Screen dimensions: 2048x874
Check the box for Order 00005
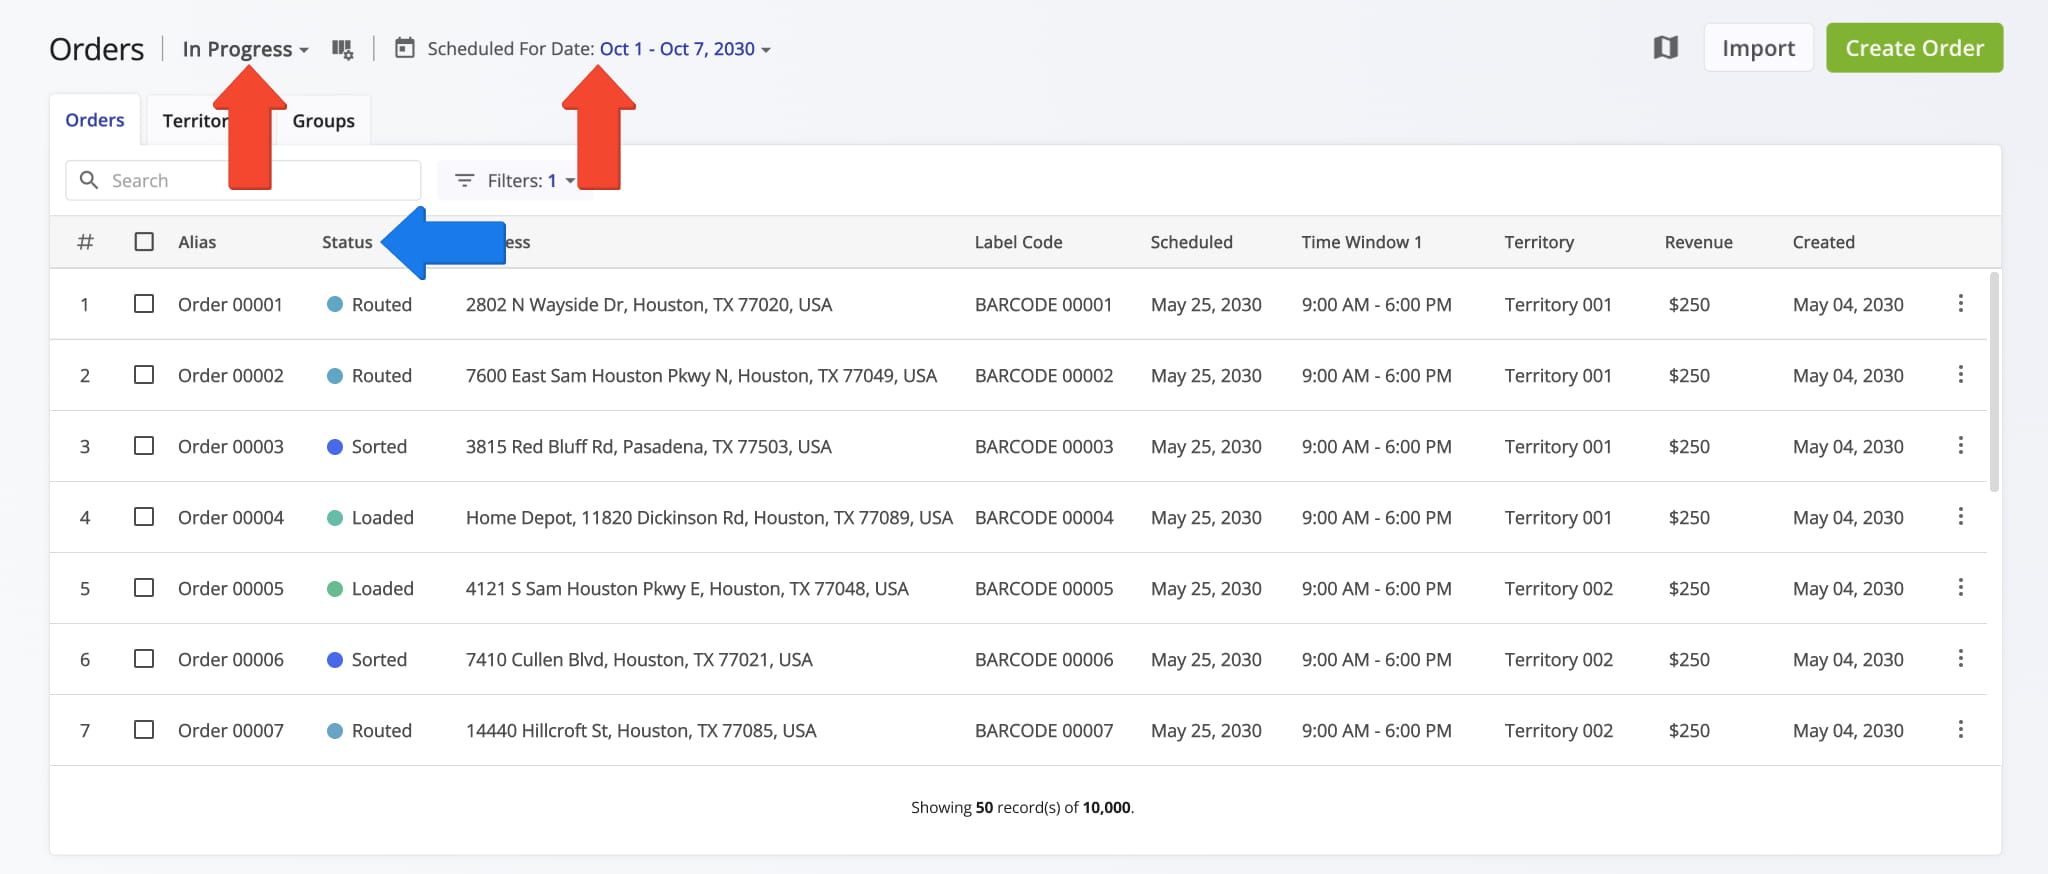pos(144,587)
